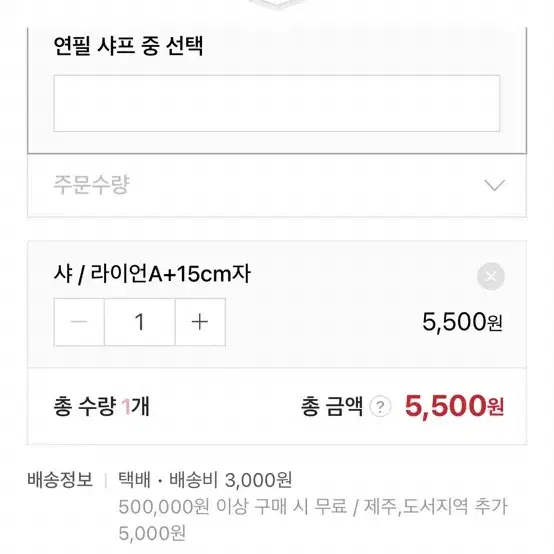
Task: Tap the 연필 샤프 중 선택 heading
Action: pos(128,46)
